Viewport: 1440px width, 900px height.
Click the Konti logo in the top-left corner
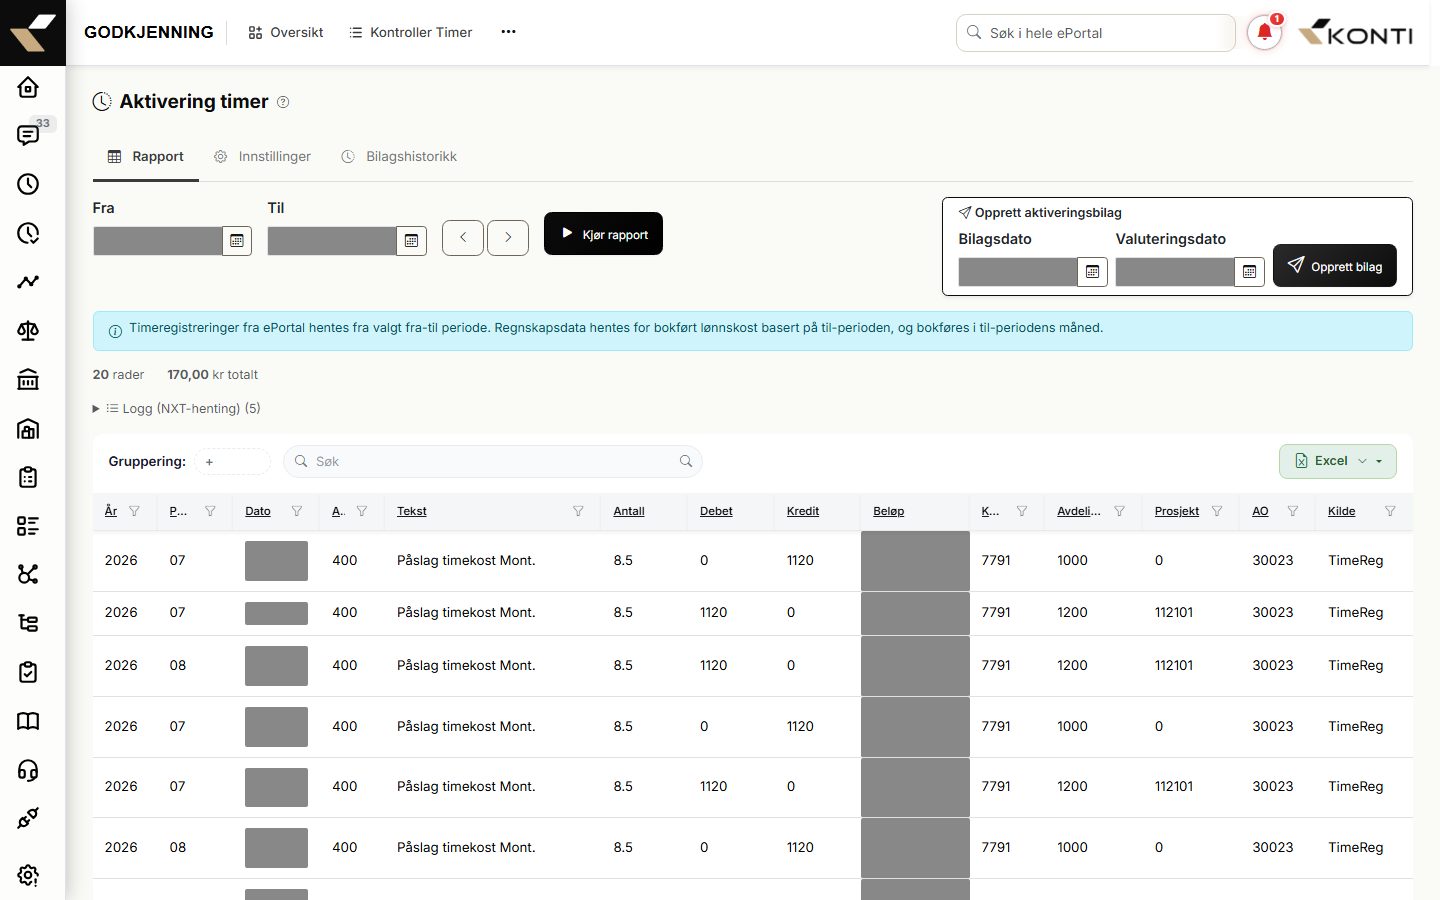coord(33,33)
